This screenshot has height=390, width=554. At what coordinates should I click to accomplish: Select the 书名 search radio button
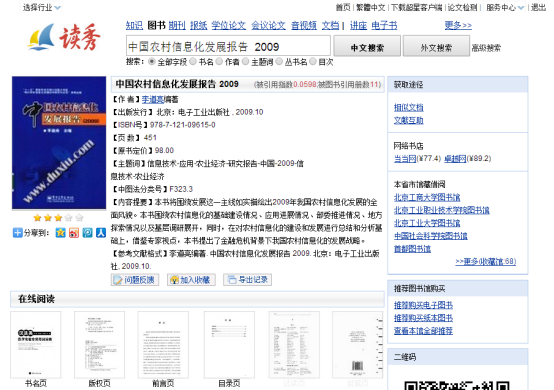pyautogui.click(x=193, y=62)
